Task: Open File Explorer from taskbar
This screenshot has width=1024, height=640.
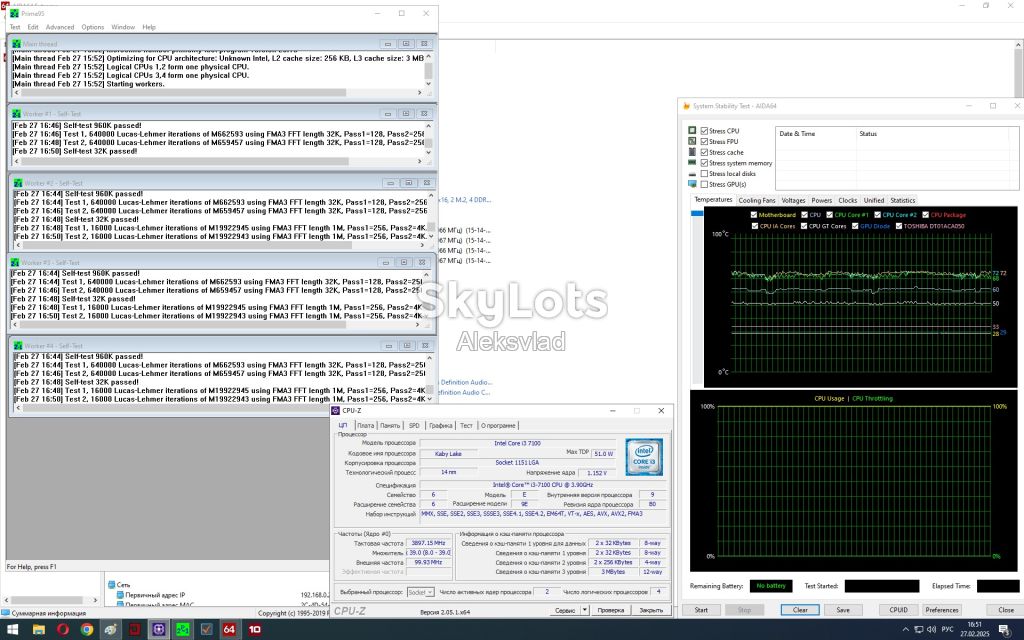Action: pyautogui.click(x=39, y=630)
